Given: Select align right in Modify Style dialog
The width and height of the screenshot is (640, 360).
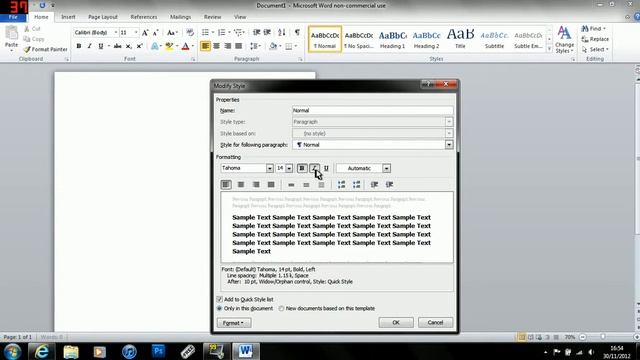Looking at the screenshot, I should 256,184.
